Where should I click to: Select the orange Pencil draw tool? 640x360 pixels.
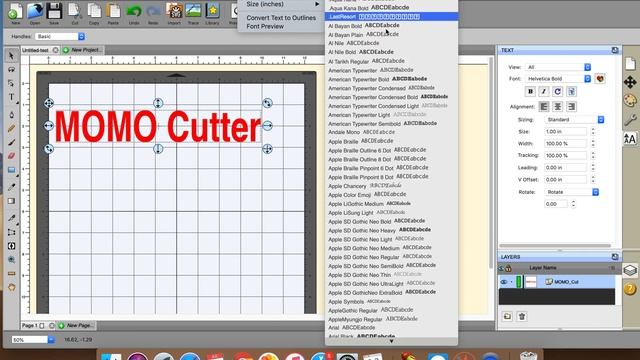coord(11,129)
